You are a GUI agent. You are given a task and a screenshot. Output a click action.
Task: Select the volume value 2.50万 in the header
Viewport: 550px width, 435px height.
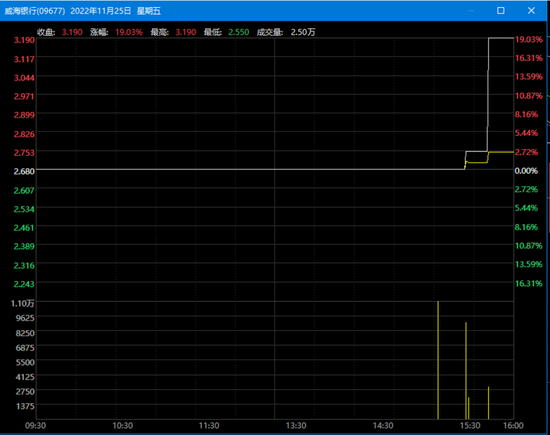click(x=303, y=32)
